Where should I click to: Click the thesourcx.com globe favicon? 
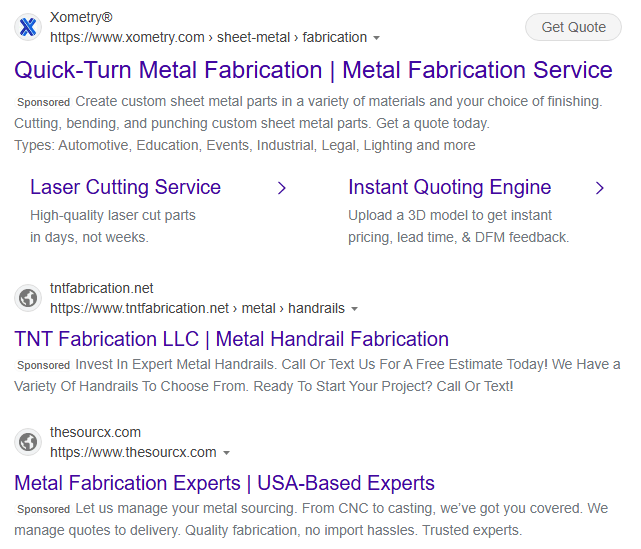pos(28,442)
